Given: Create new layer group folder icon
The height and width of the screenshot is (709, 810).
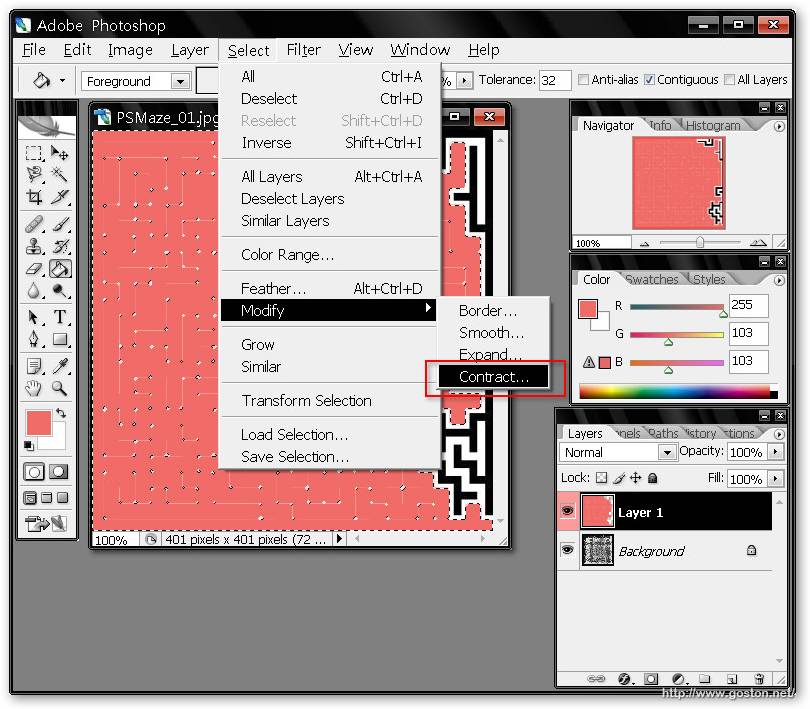Looking at the screenshot, I should pyautogui.click(x=705, y=679).
